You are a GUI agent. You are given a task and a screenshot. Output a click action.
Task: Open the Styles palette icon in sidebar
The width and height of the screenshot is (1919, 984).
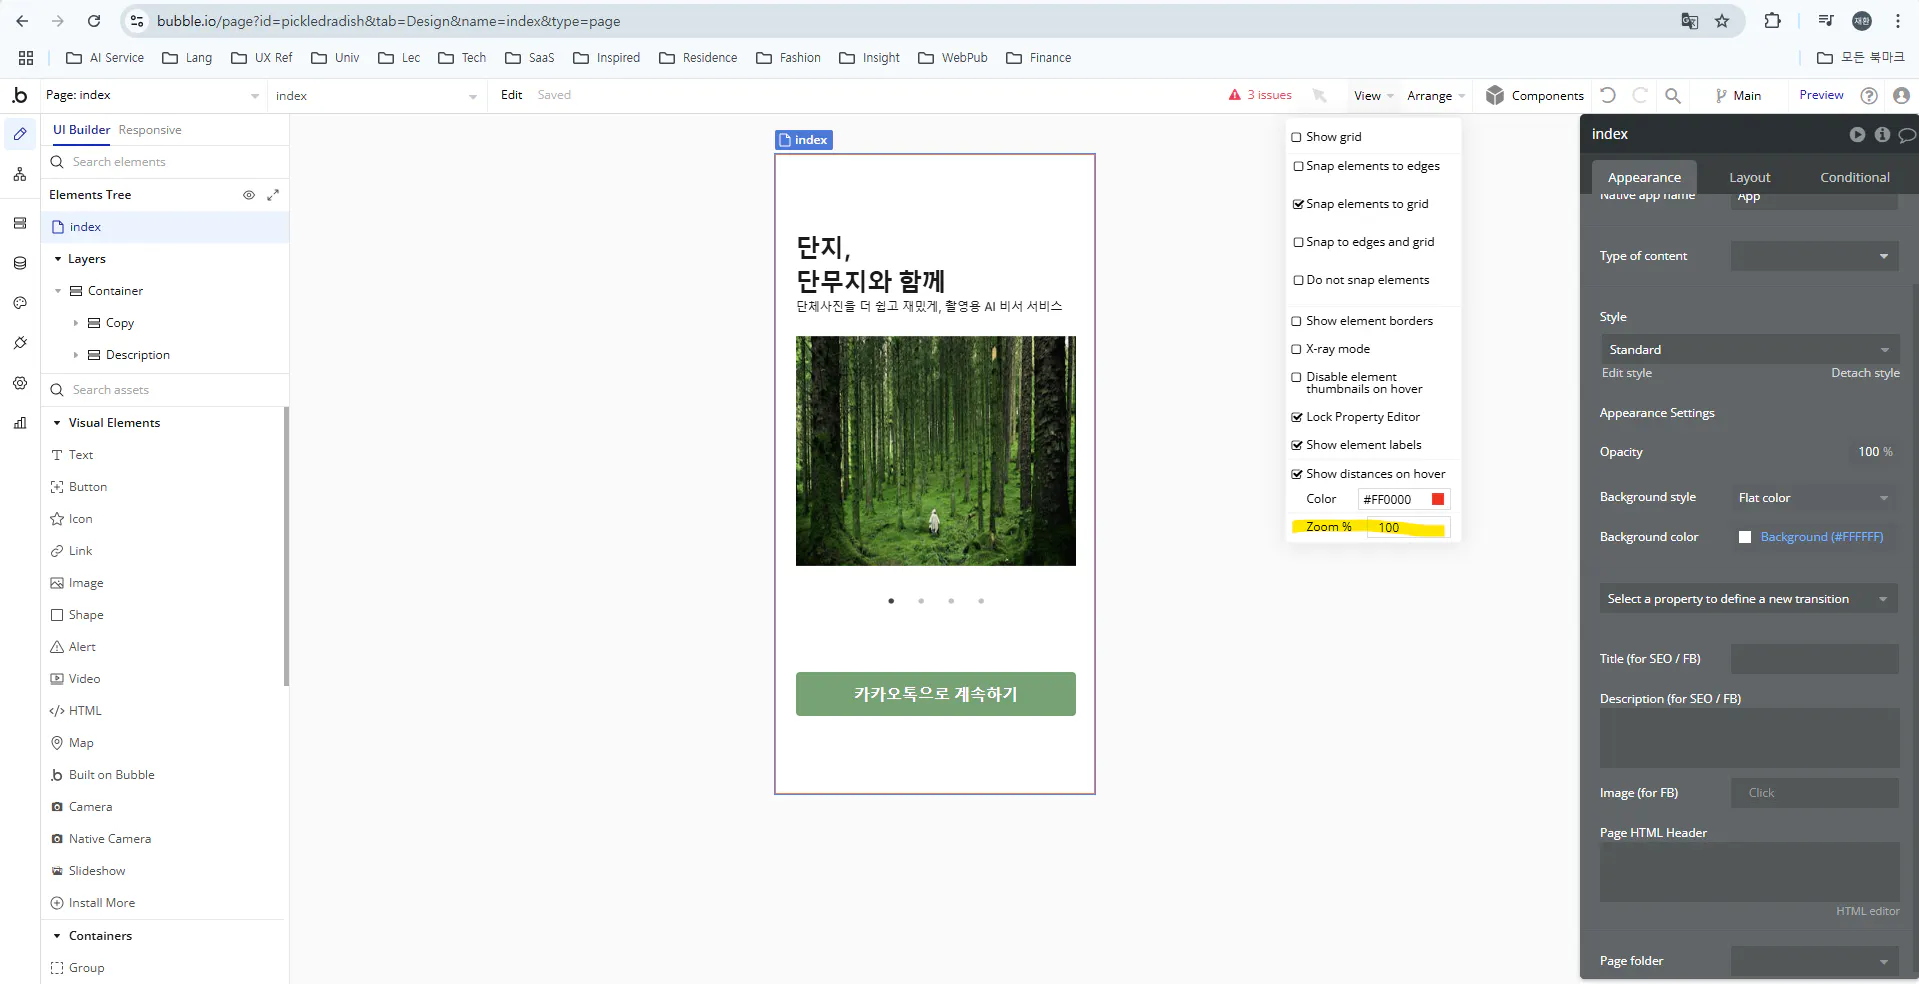20,303
